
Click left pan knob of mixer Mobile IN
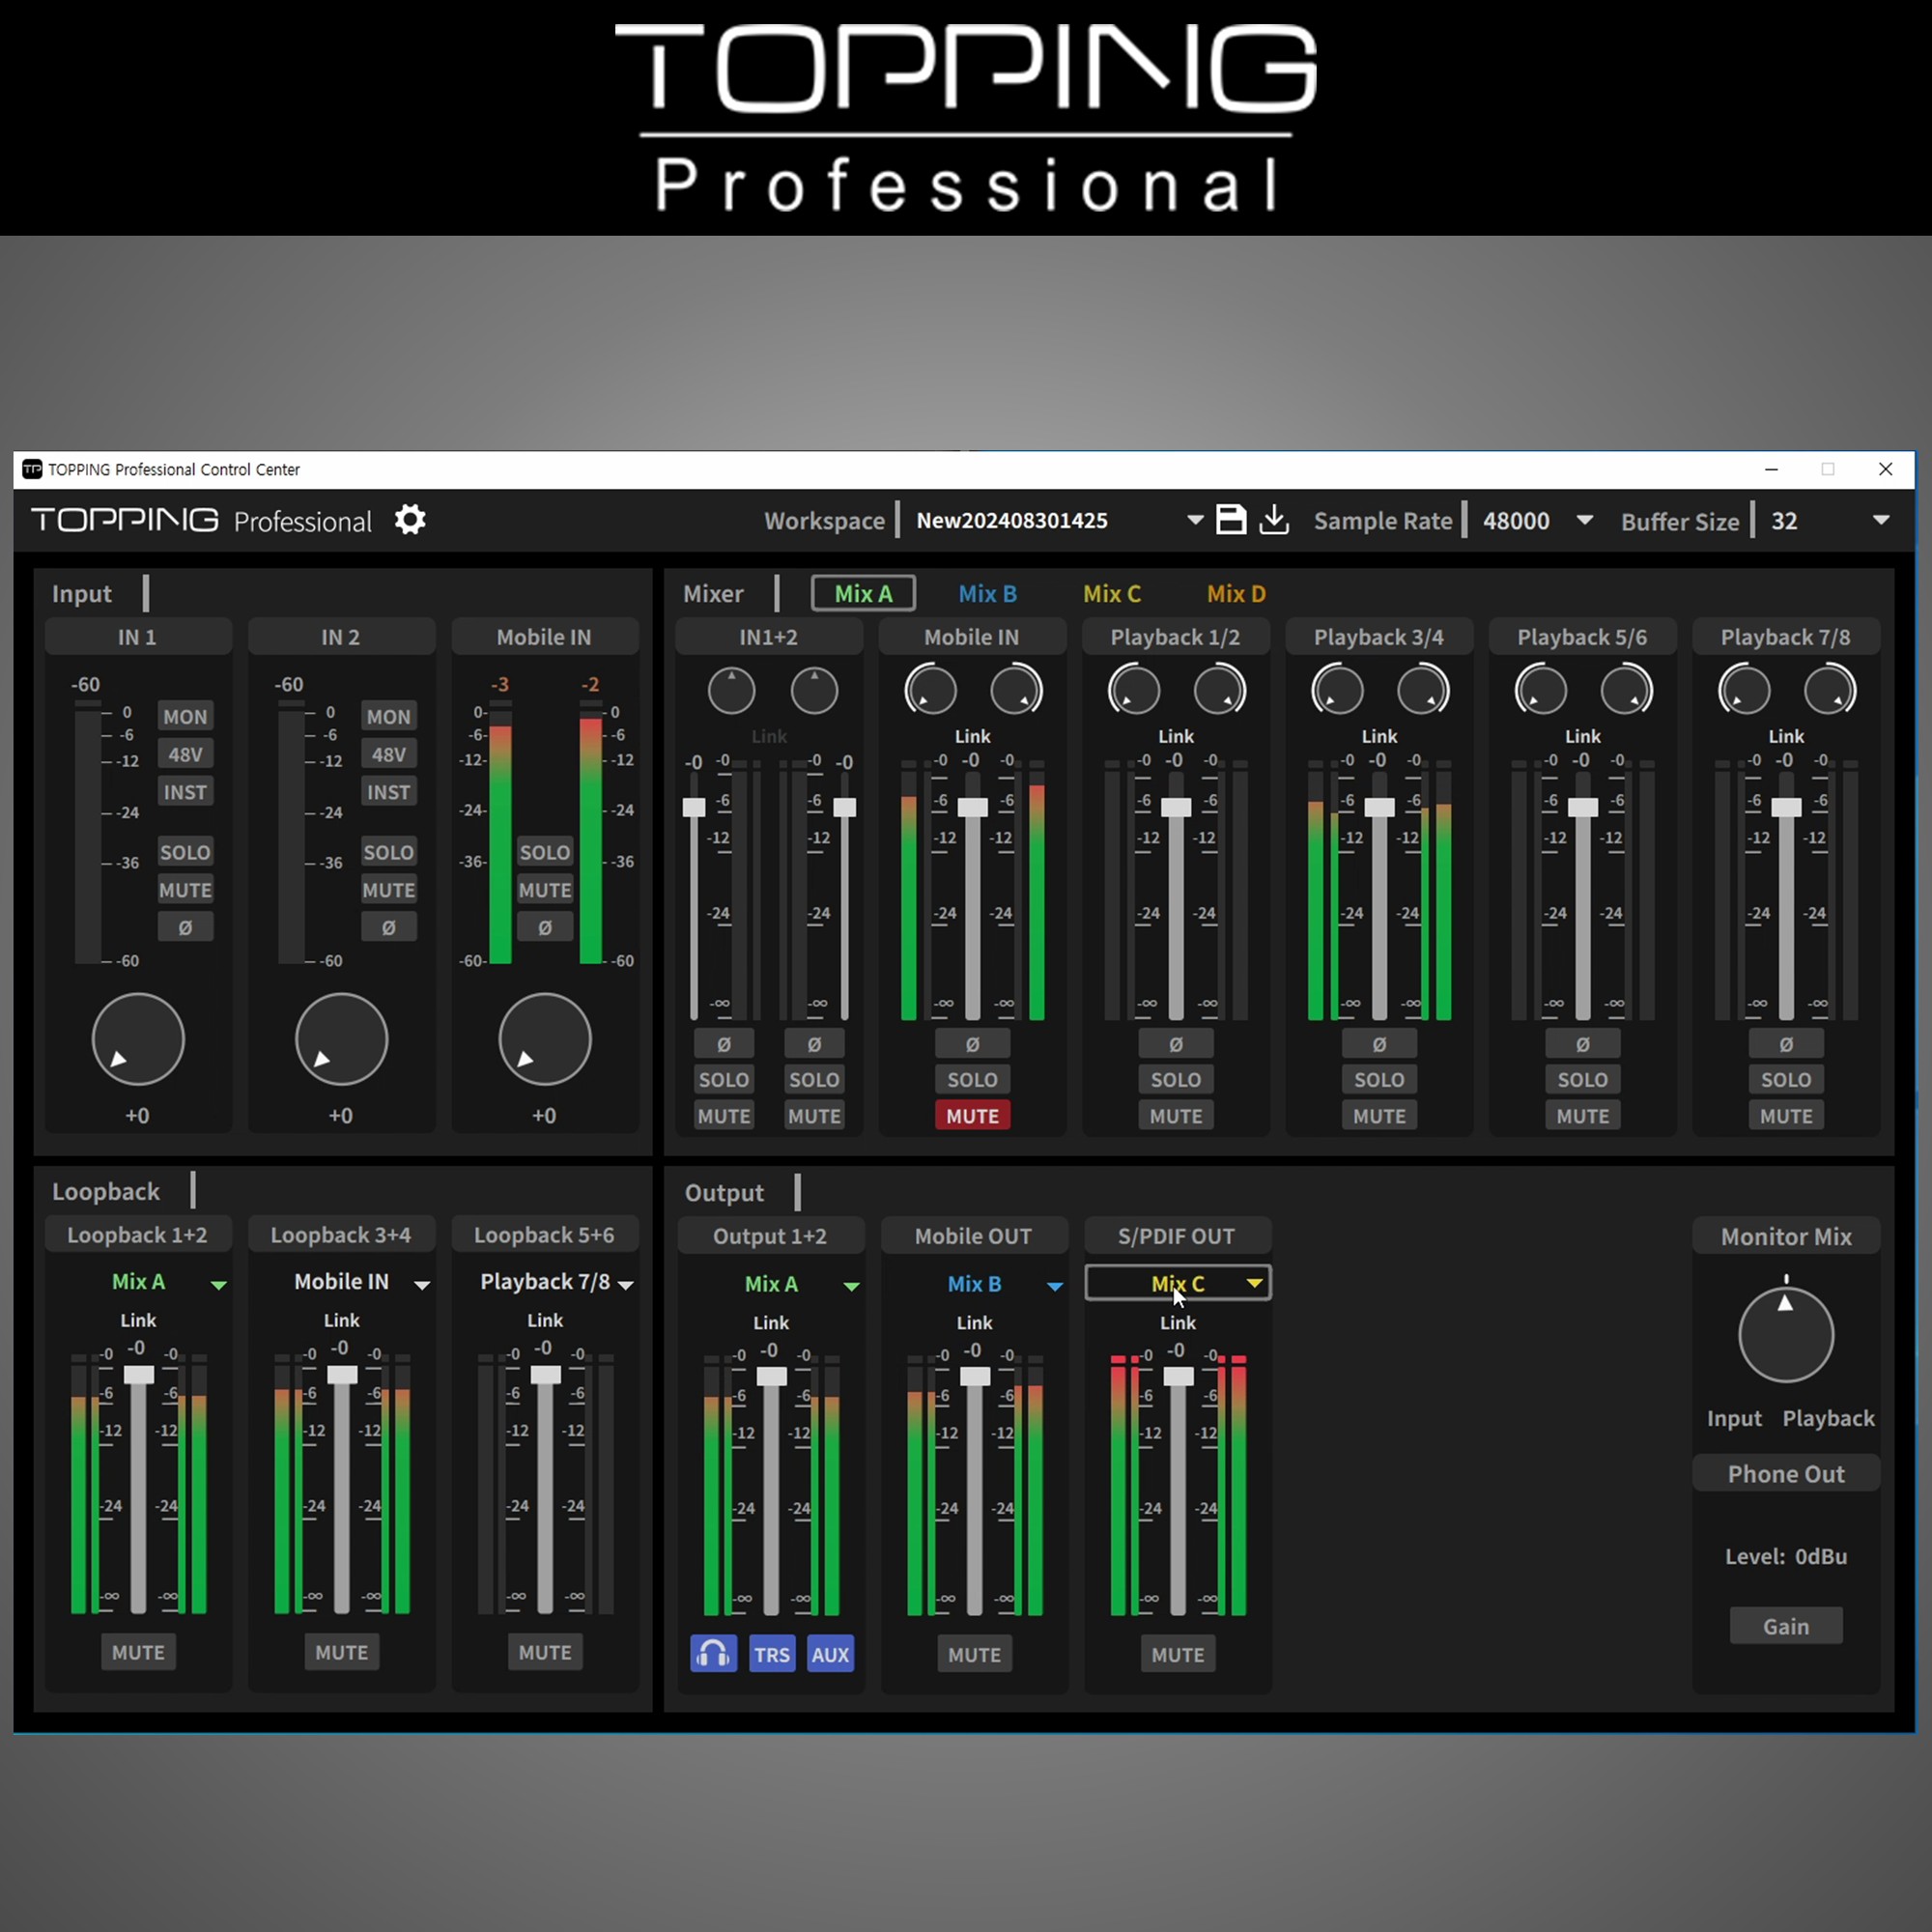[930, 690]
